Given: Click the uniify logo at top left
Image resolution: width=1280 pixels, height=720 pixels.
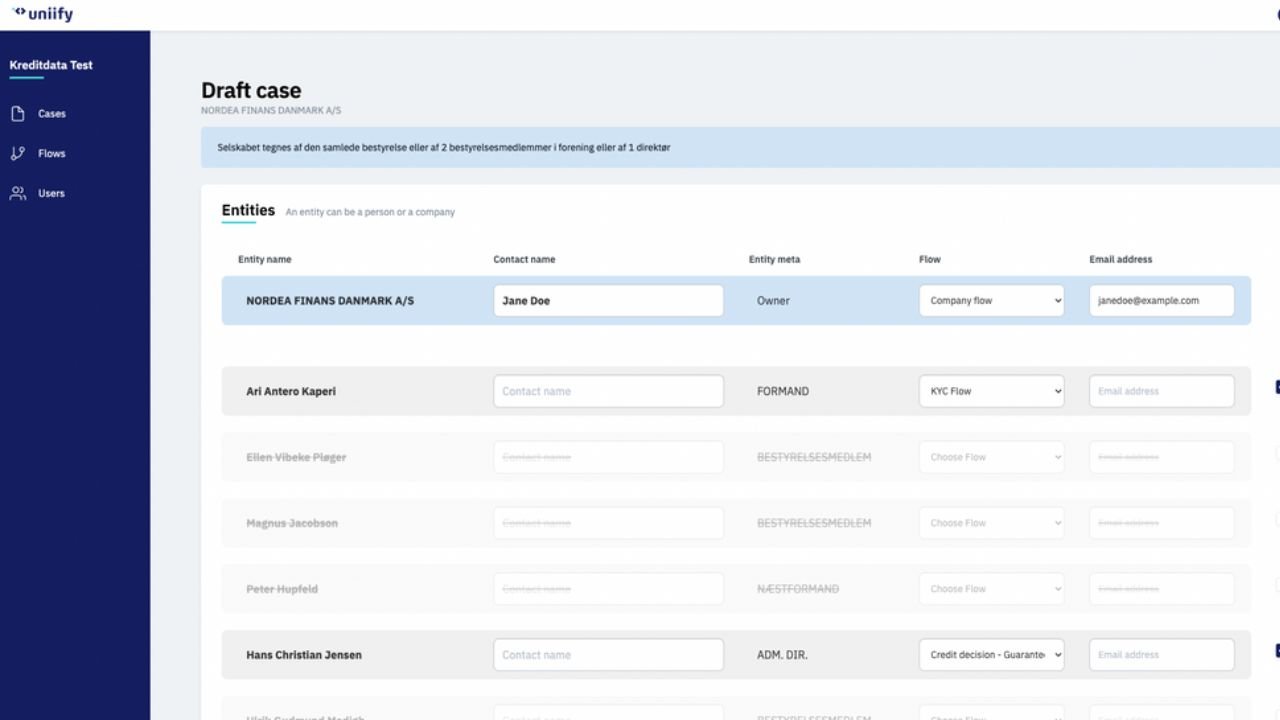Looking at the screenshot, I should coord(43,14).
